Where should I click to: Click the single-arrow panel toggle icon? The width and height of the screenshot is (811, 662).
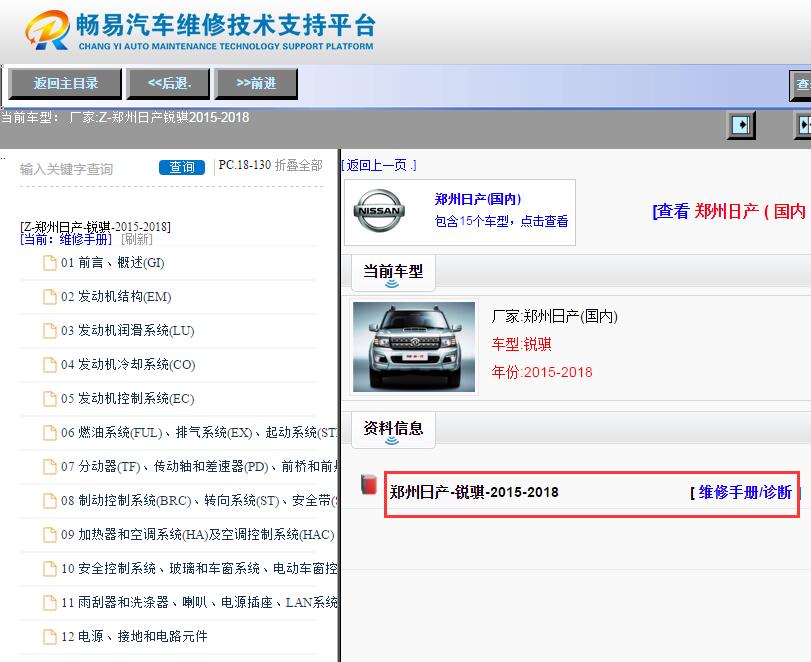pyautogui.click(x=741, y=125)
